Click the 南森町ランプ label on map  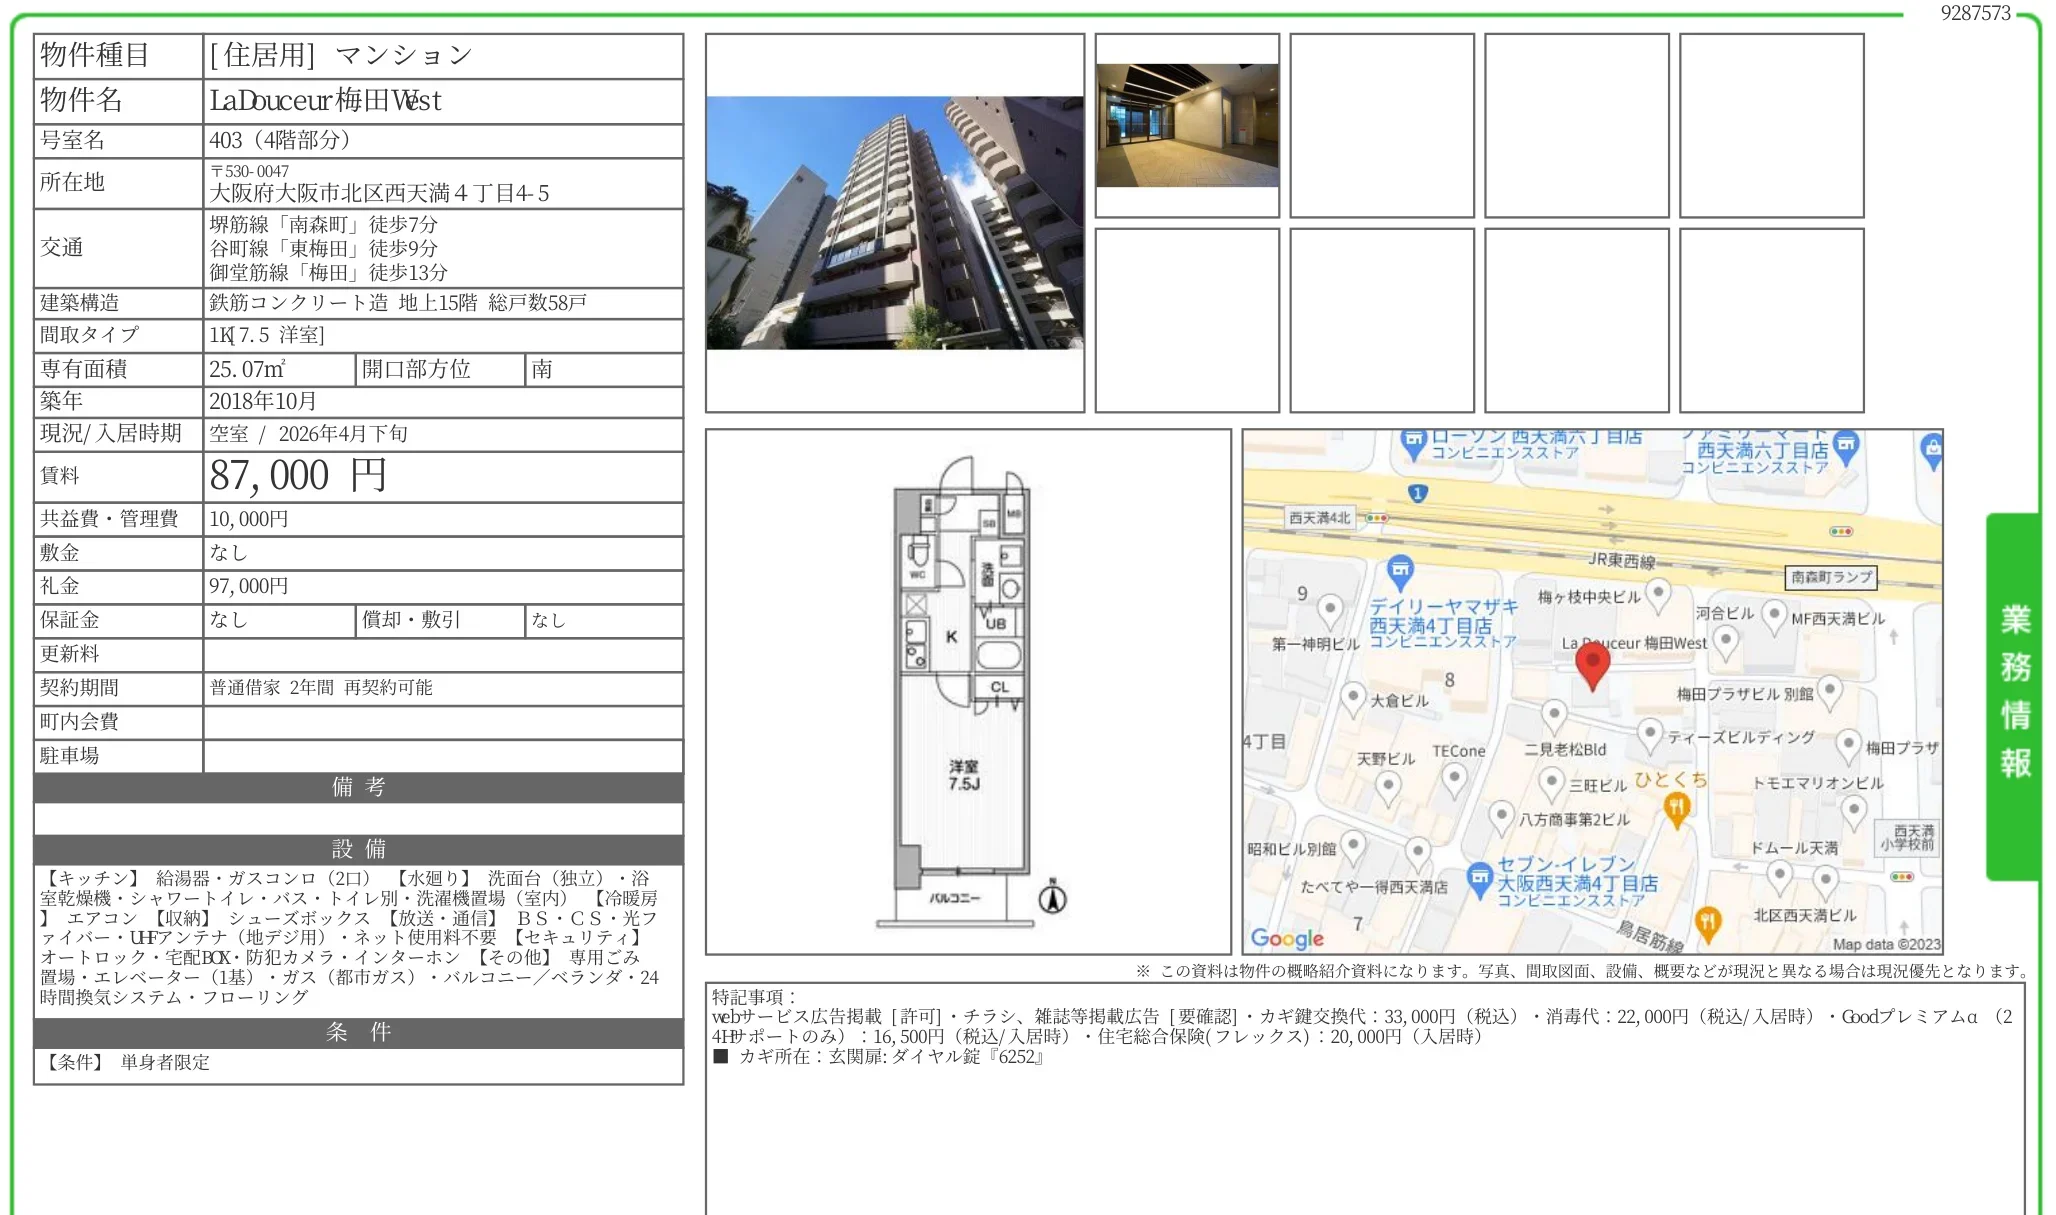coord(1831,577)
